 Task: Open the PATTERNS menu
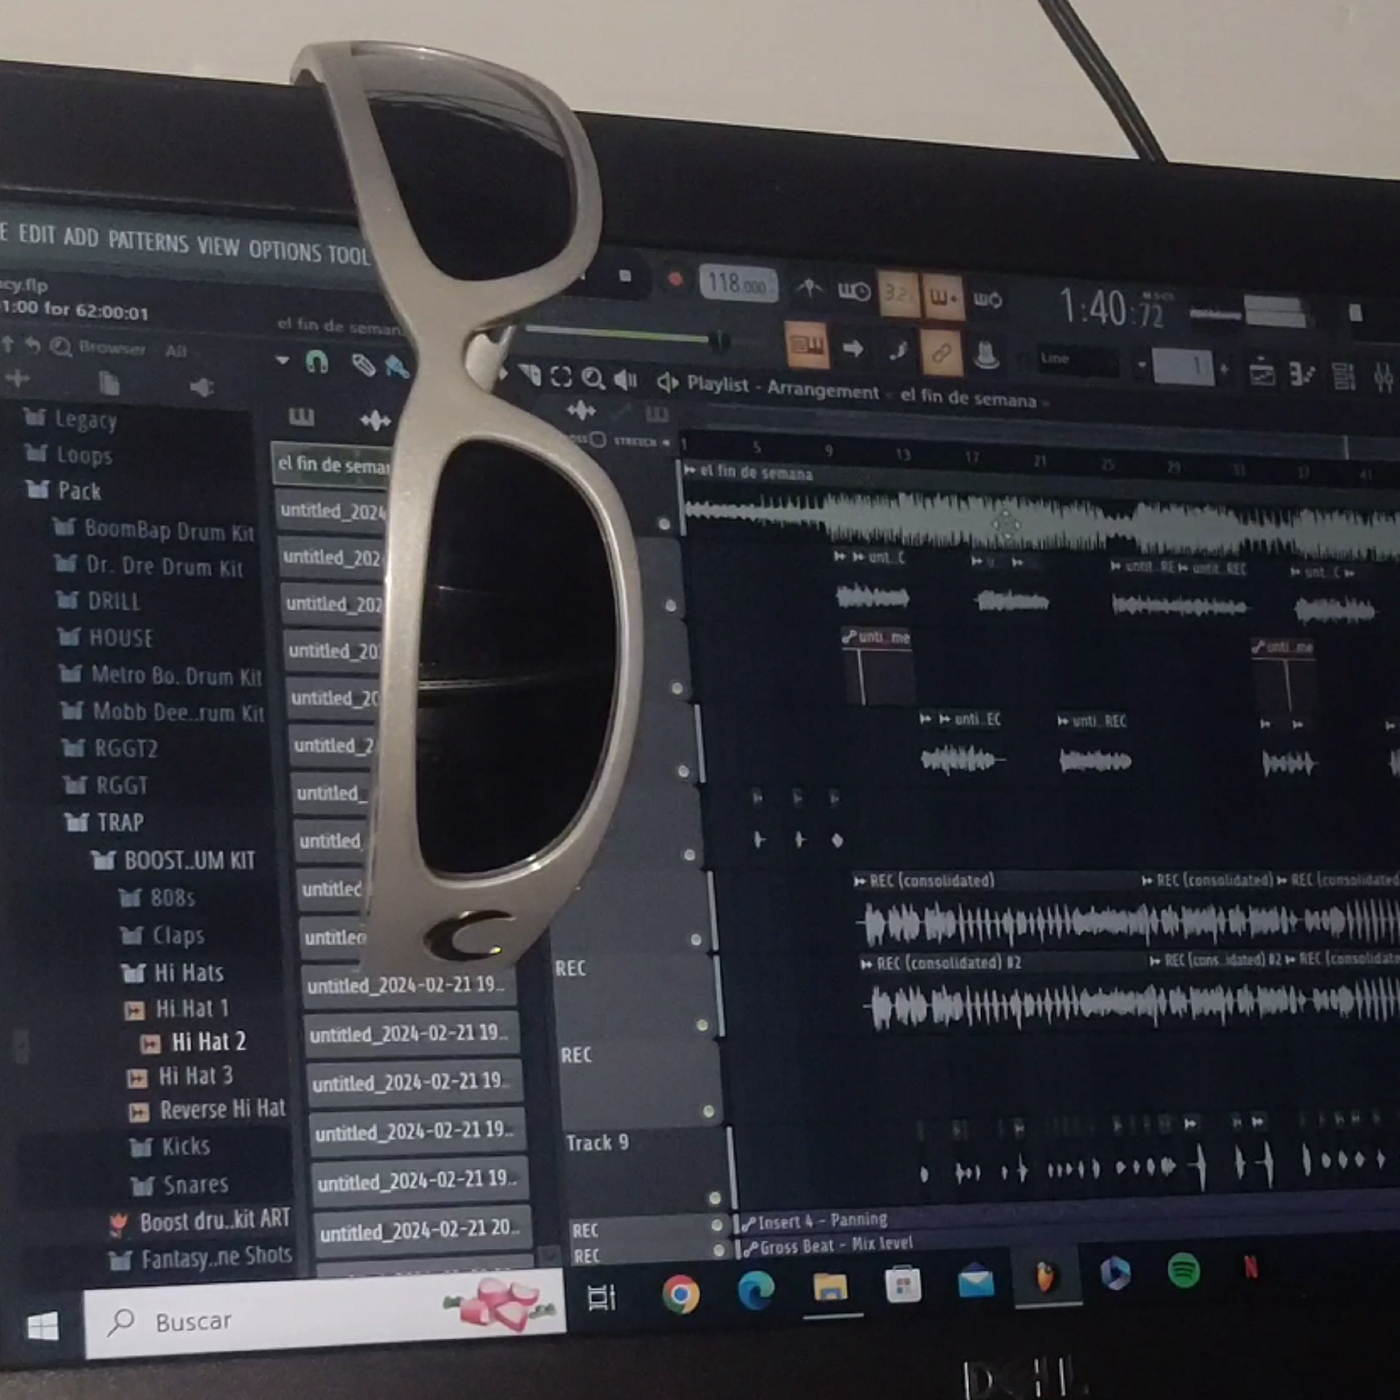(x=148, y=241)
